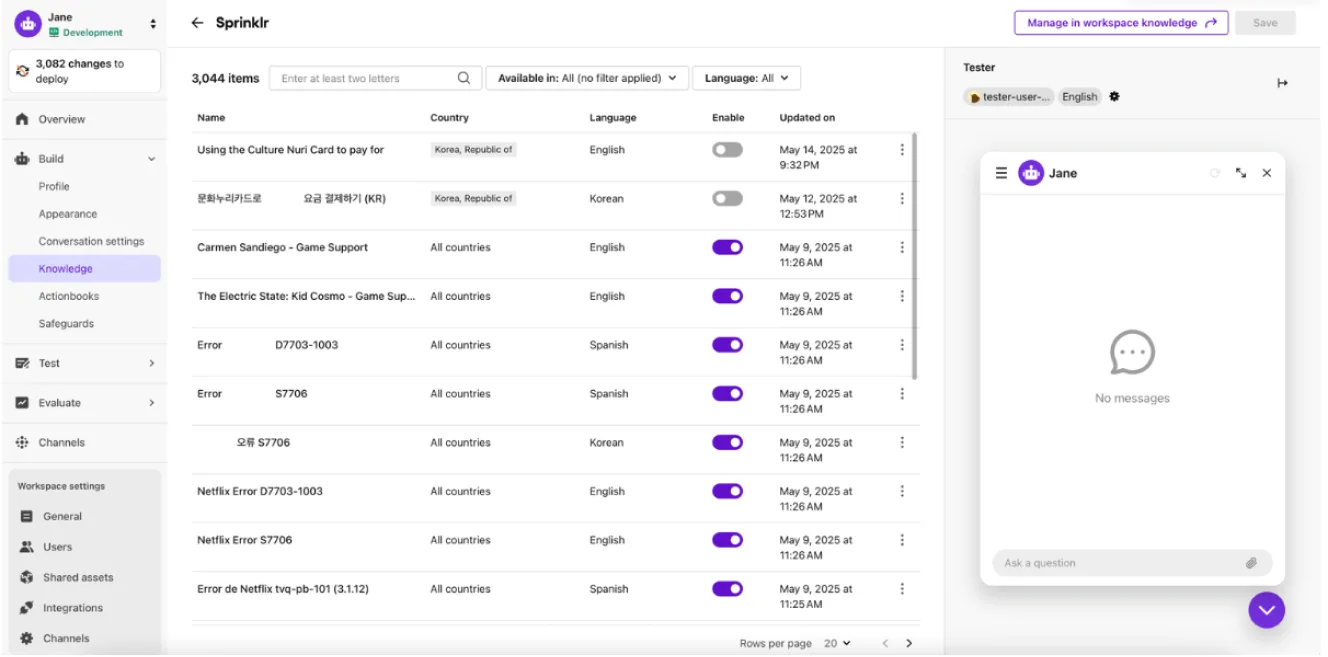
Task: Click the Ask a question input
Action: [1132, 563]
